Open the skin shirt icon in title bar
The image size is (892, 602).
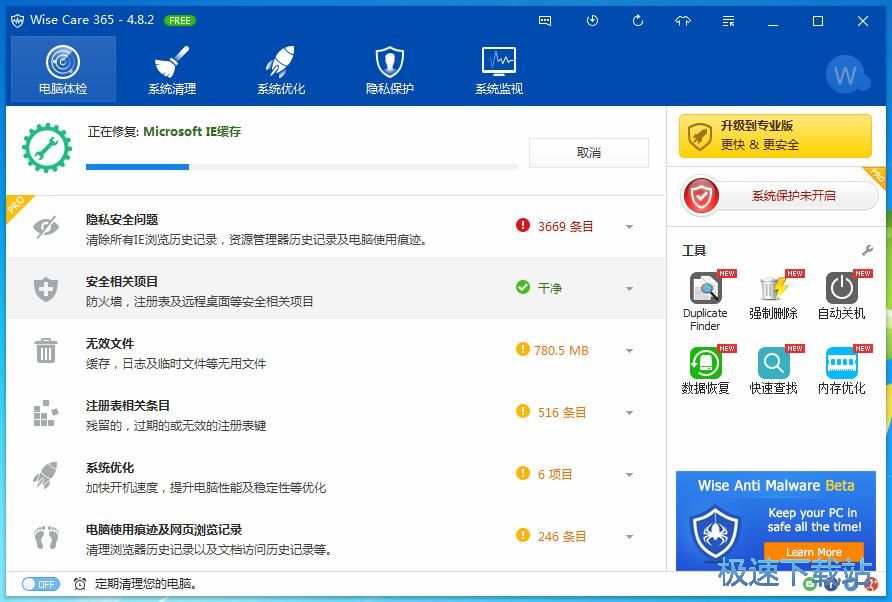683,21
